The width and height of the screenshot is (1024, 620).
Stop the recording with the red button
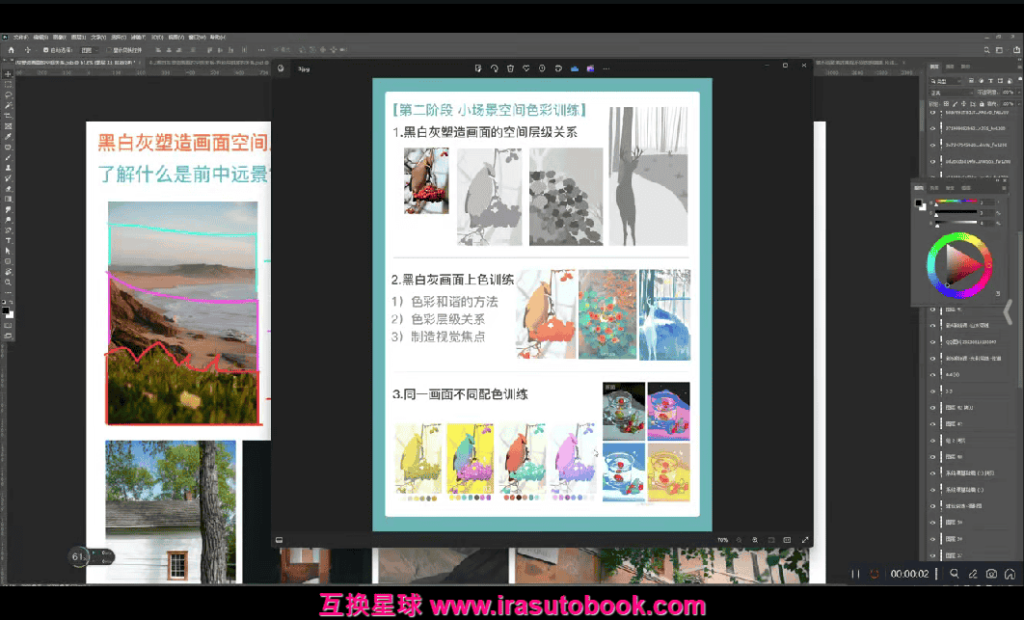874,574
